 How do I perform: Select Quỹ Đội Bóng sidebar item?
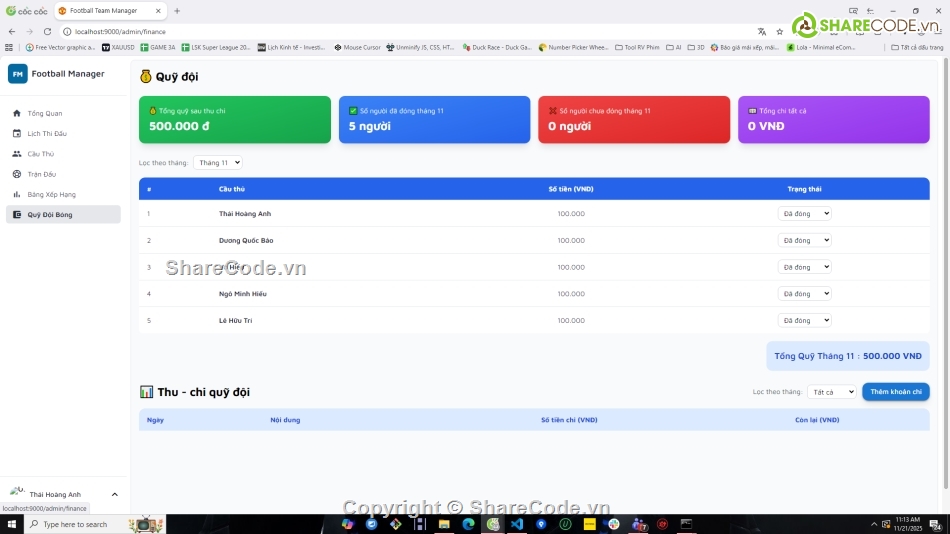click(63, 215)
